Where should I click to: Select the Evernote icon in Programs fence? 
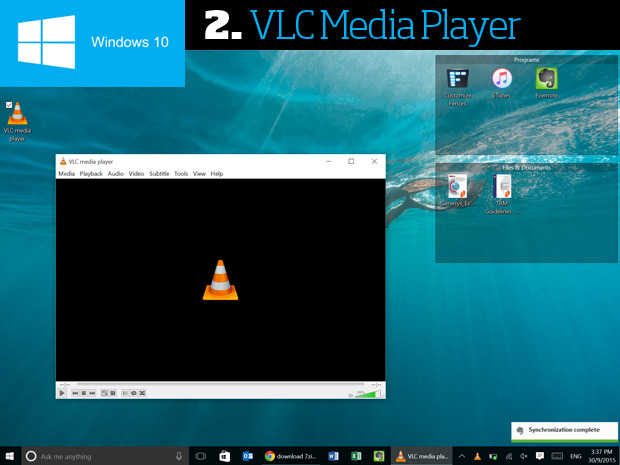[x=546, y=83]
